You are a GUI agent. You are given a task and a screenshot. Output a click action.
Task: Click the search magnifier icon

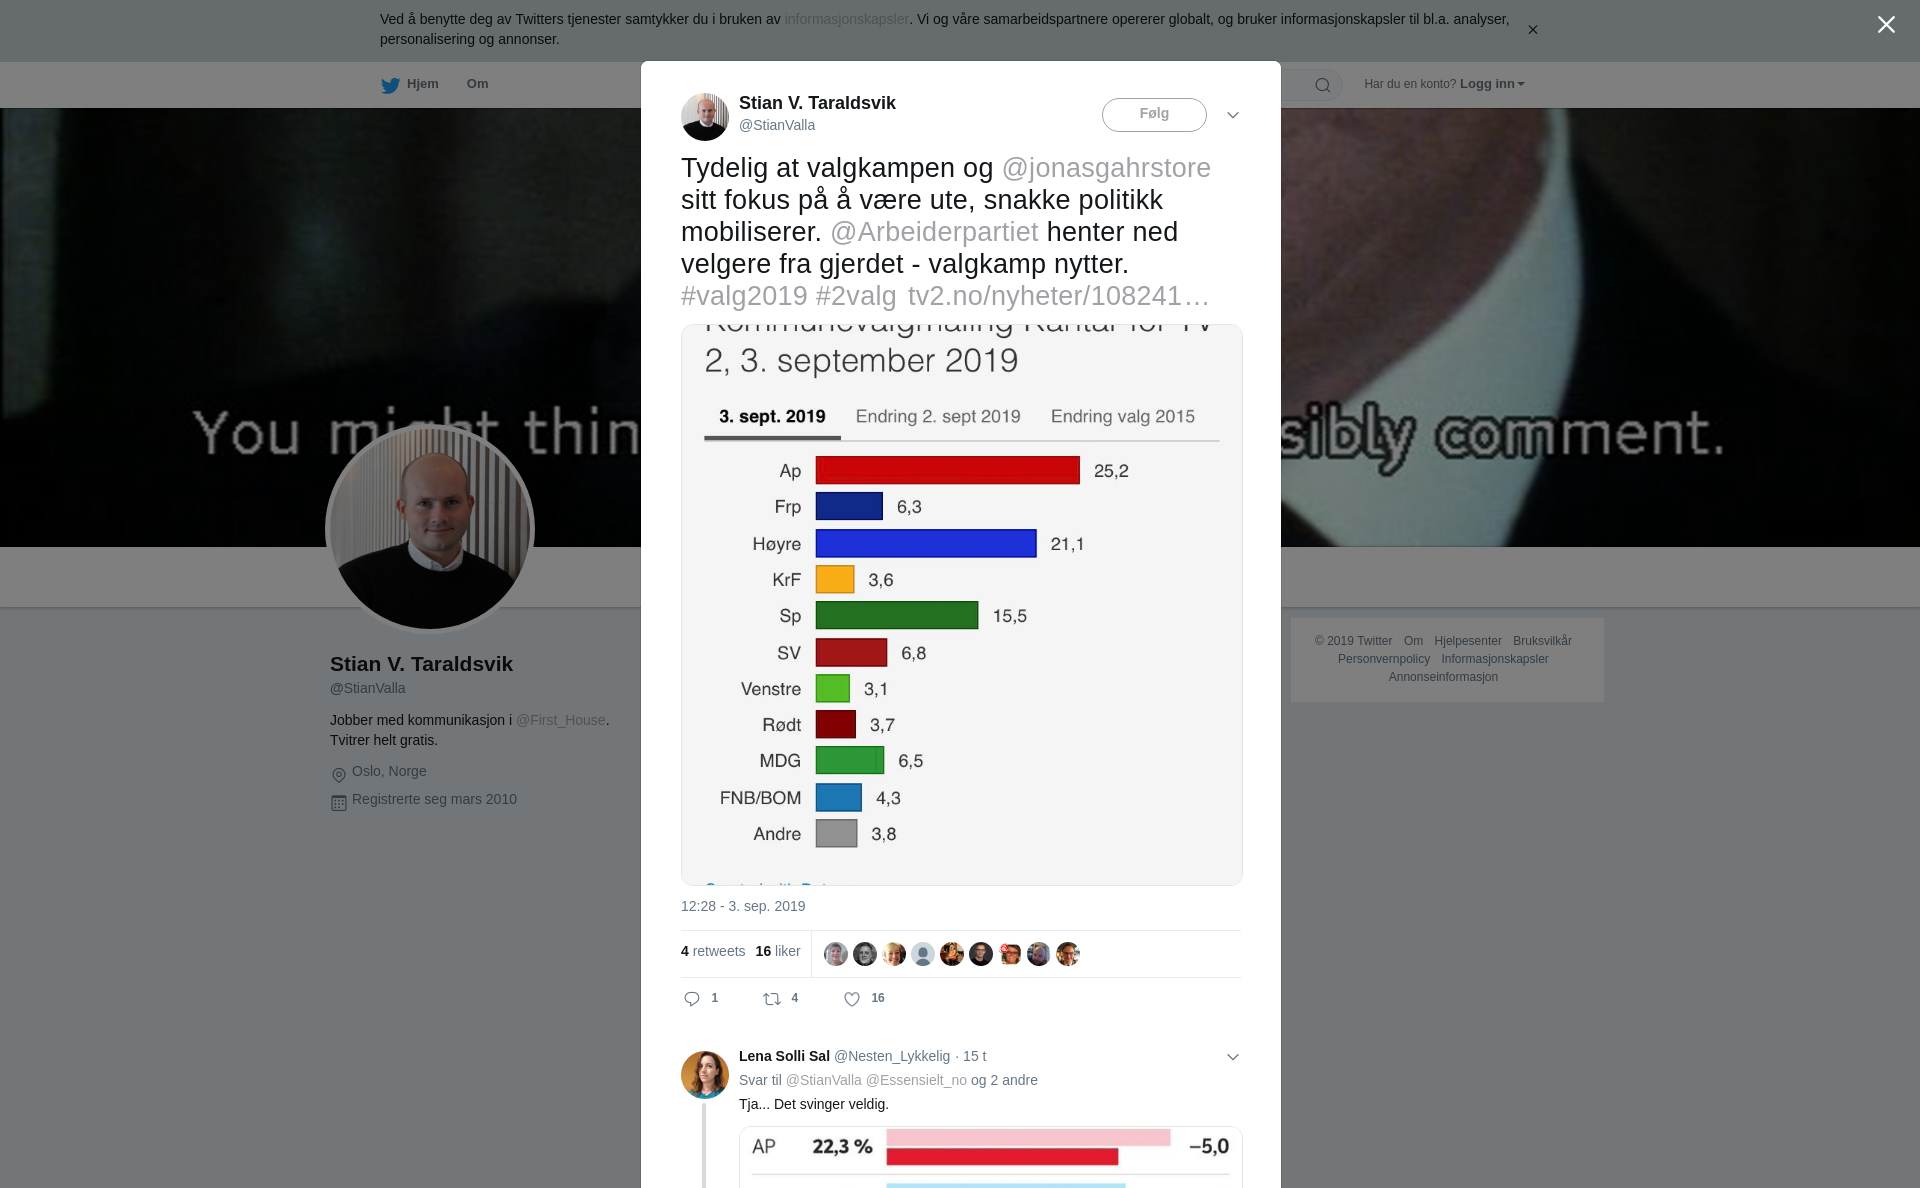click(x=1323, y=85)
